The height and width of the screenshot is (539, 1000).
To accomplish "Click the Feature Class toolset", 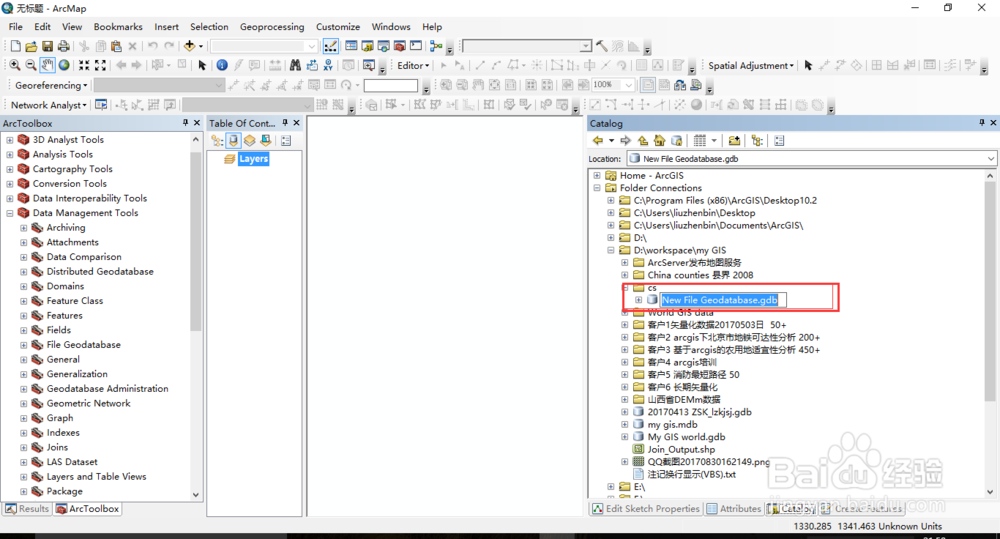I will (x=75, y=300).
